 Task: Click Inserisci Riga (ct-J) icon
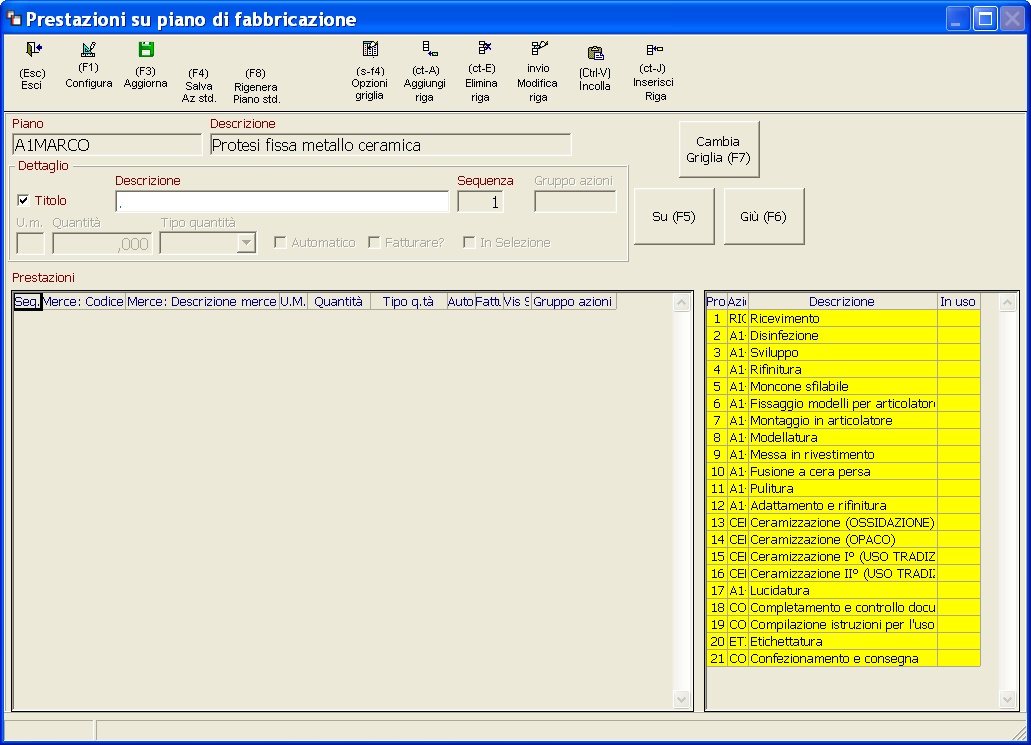click(x=654, y=49)
